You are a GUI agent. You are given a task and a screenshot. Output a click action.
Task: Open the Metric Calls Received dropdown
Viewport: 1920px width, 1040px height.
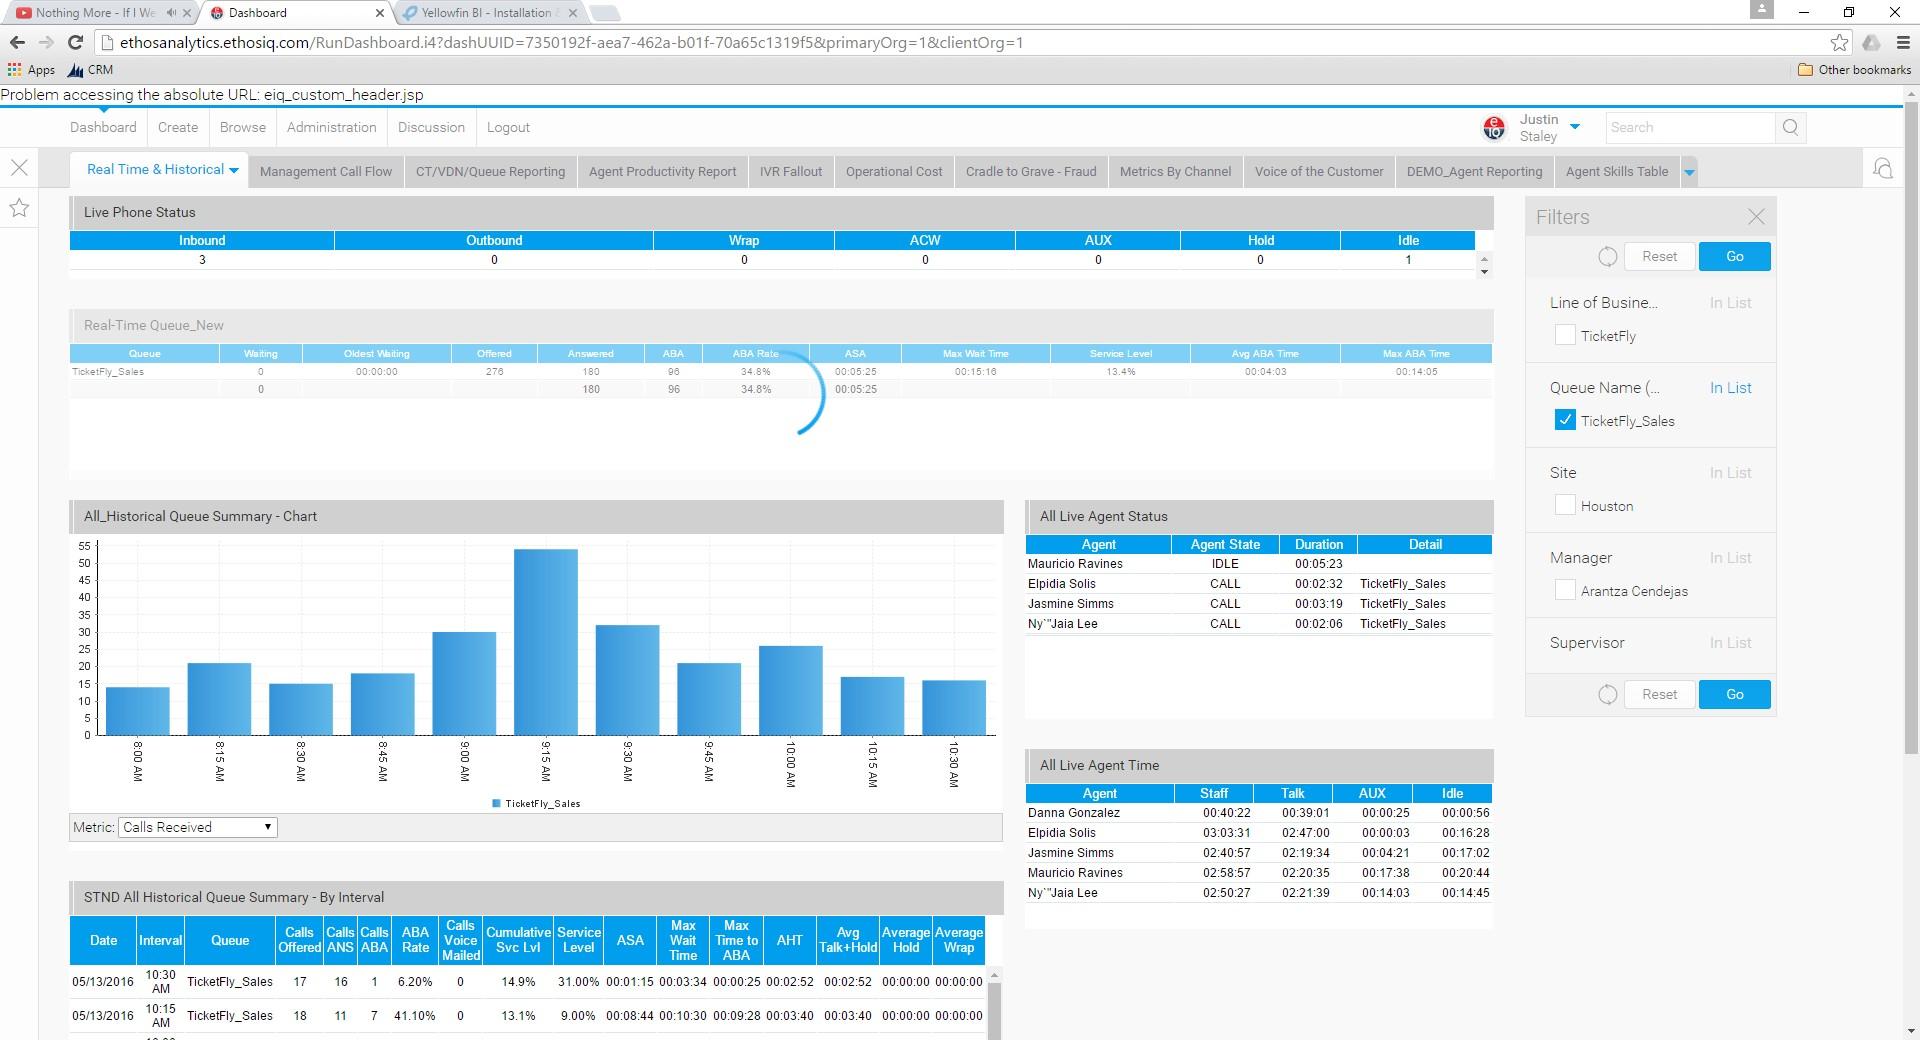click(198, 827)
